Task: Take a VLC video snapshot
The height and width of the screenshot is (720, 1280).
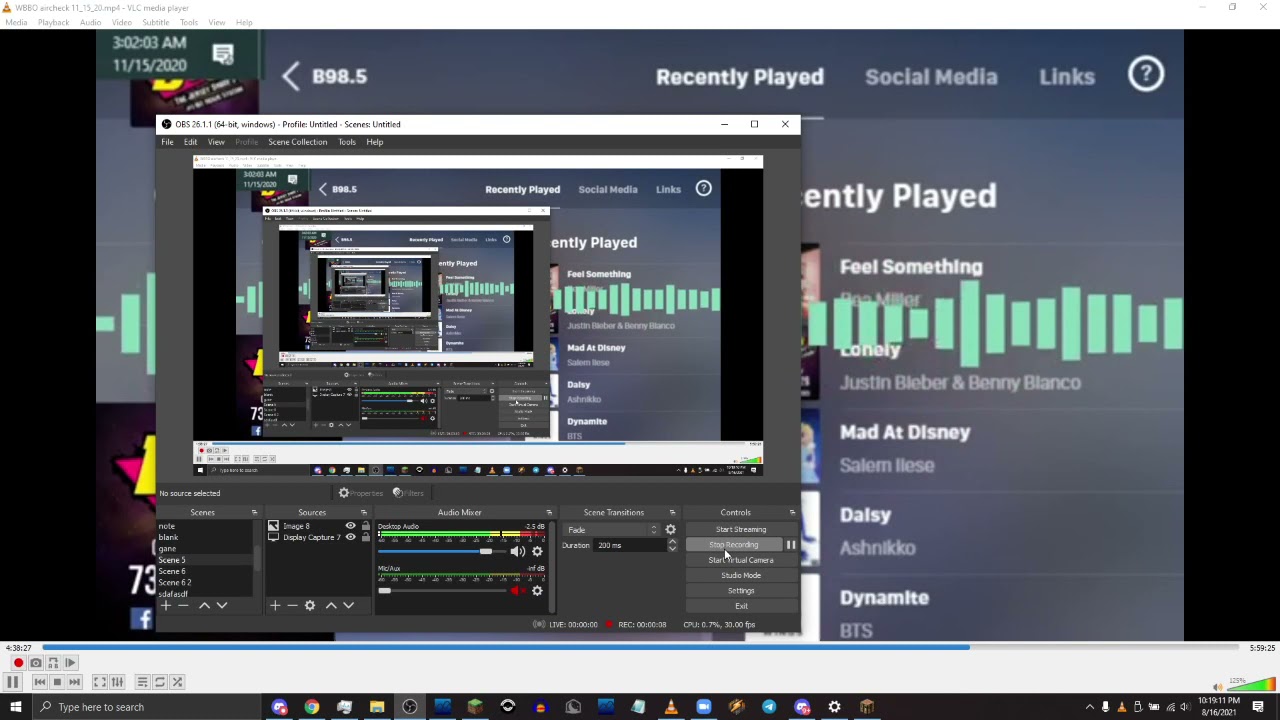Action: pos(36,663)
